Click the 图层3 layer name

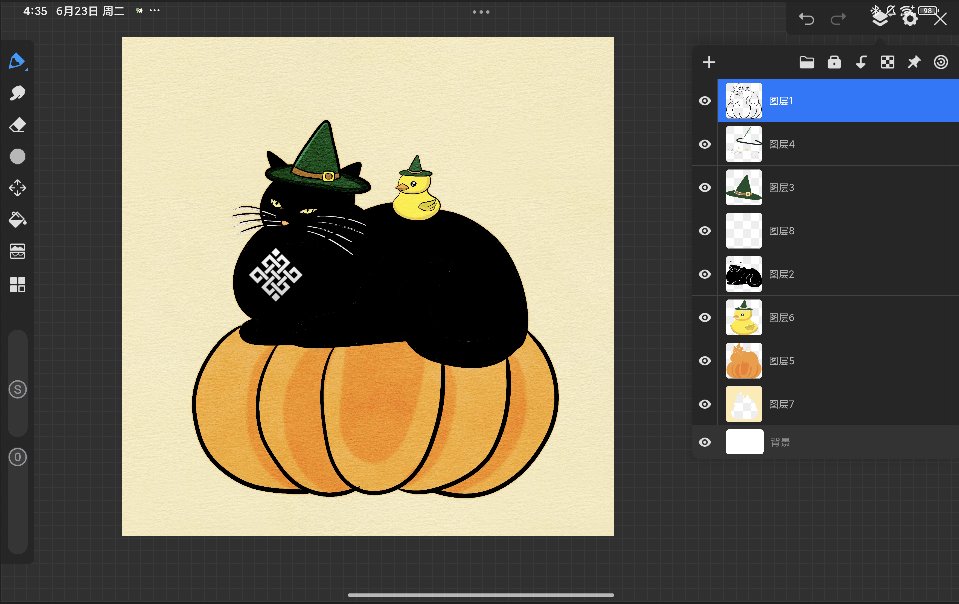[x=782, y=188]
